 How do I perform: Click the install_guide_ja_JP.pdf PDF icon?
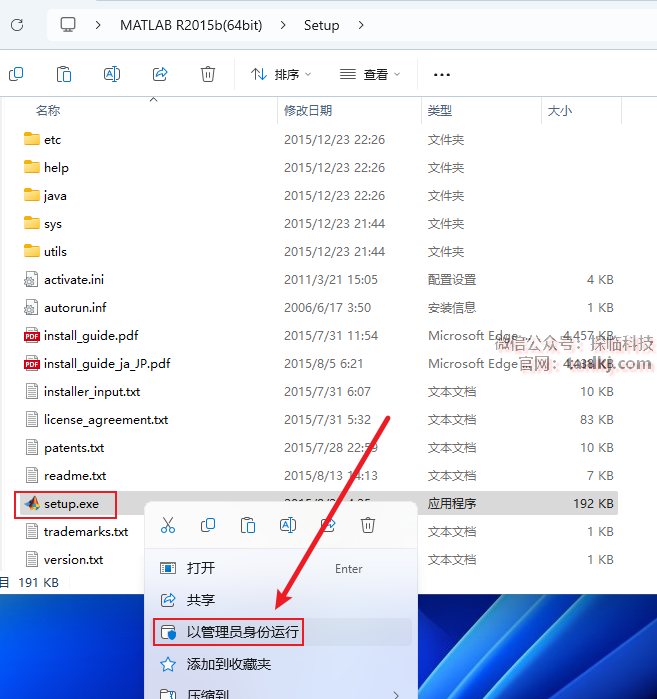[32, 363]
